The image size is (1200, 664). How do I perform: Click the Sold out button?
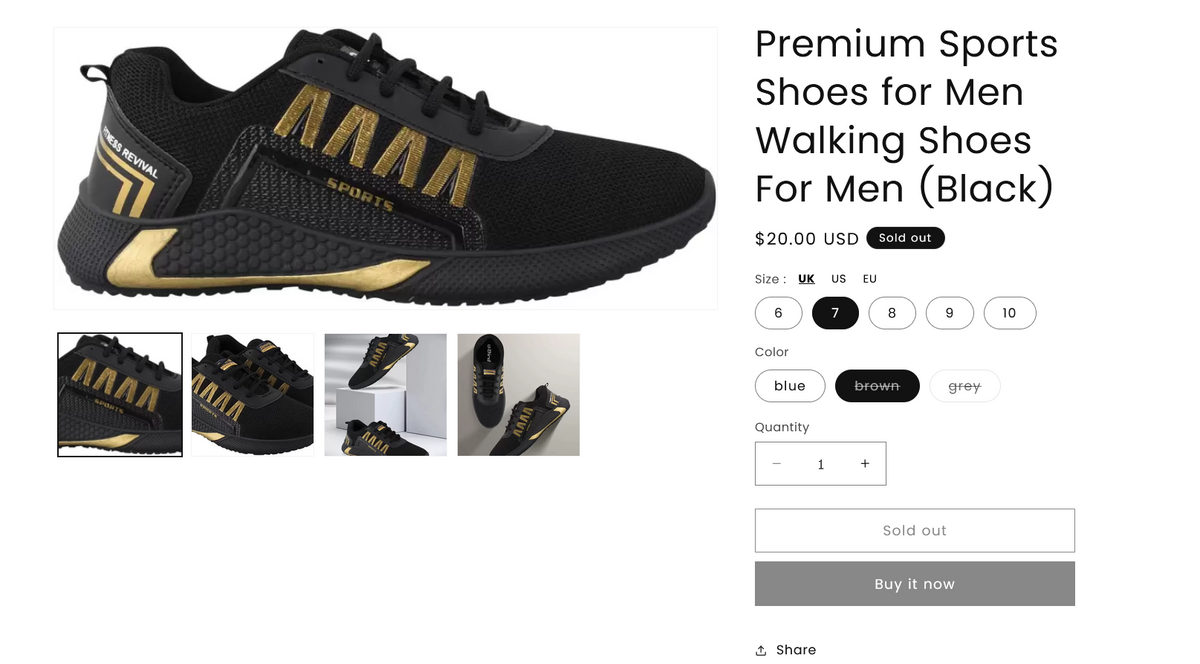pos(913,530)
